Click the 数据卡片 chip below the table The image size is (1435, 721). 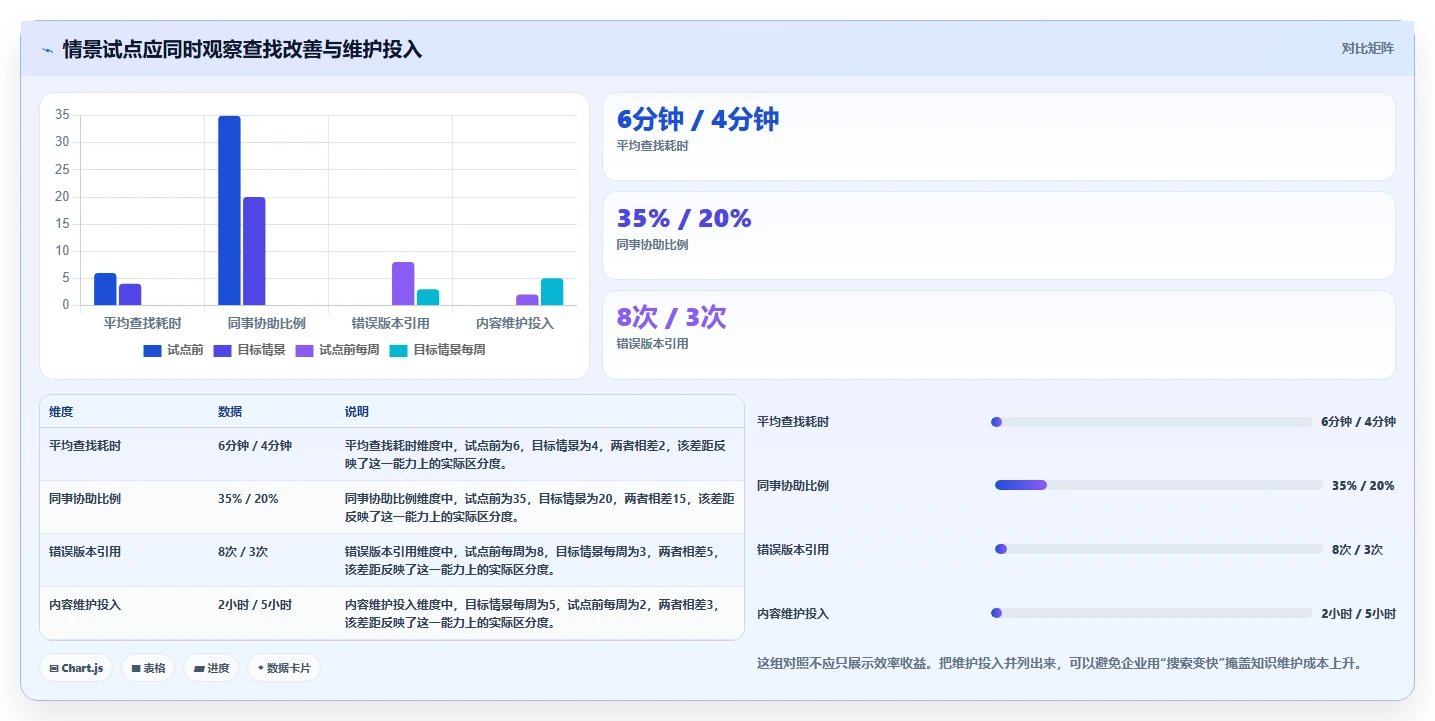[x=284, y=668]
